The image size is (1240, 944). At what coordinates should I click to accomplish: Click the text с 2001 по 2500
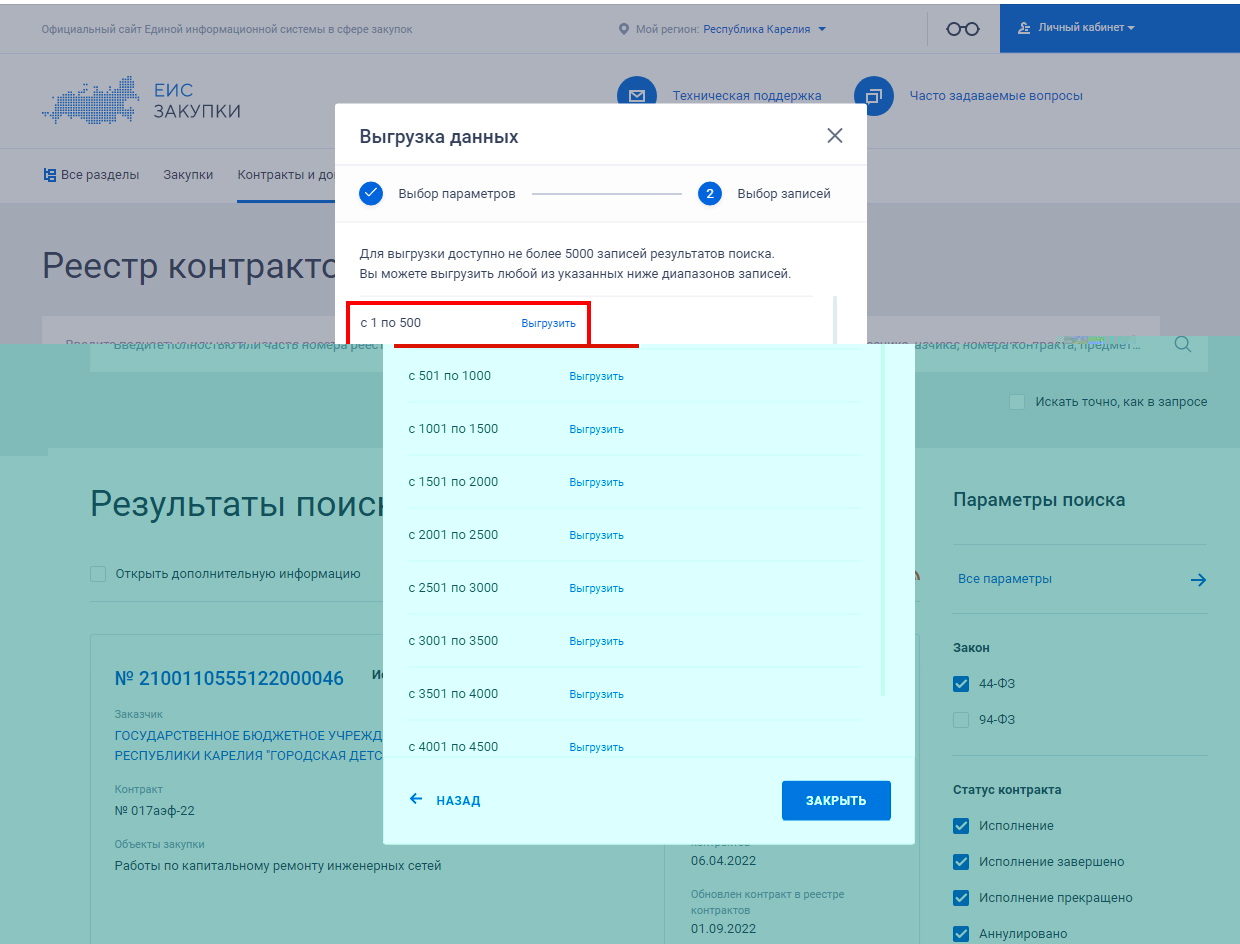pos(453,535)
